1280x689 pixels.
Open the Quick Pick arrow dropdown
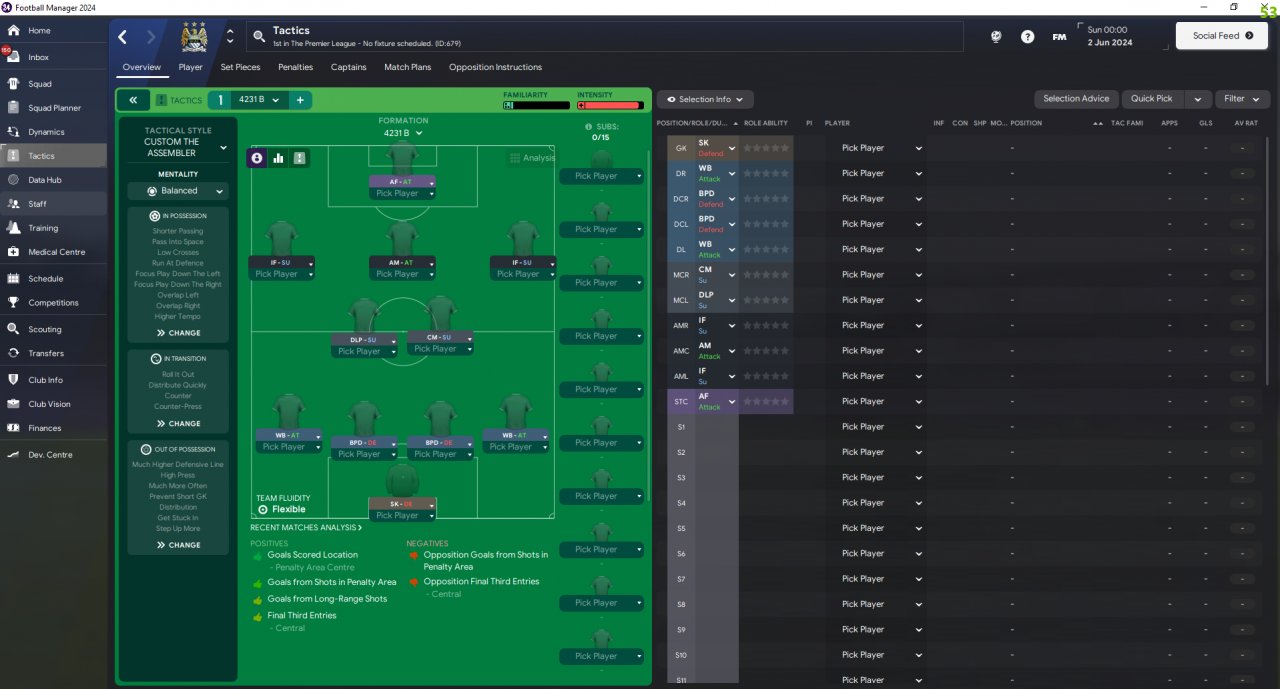point(1198,99)
